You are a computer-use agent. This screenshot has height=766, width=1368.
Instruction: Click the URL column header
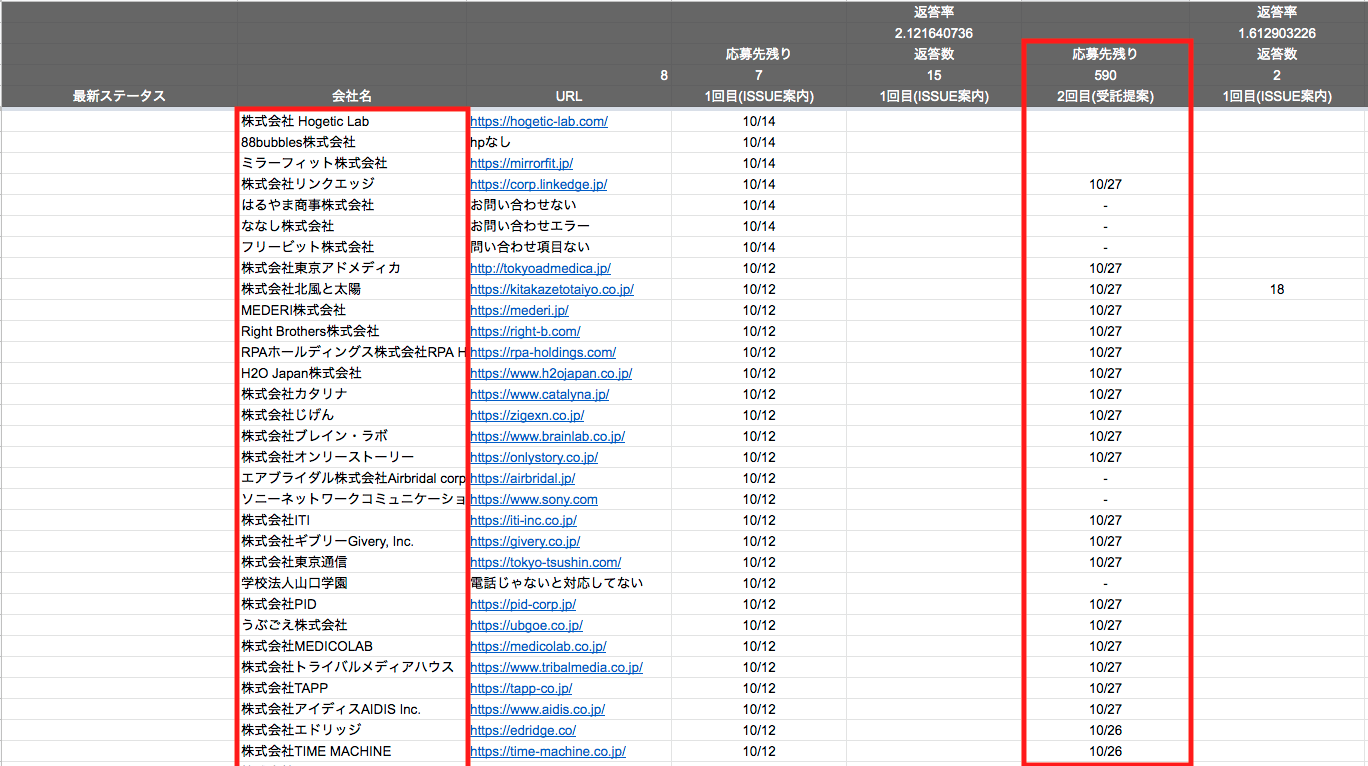pyautogui.click(x=569, y=96)
